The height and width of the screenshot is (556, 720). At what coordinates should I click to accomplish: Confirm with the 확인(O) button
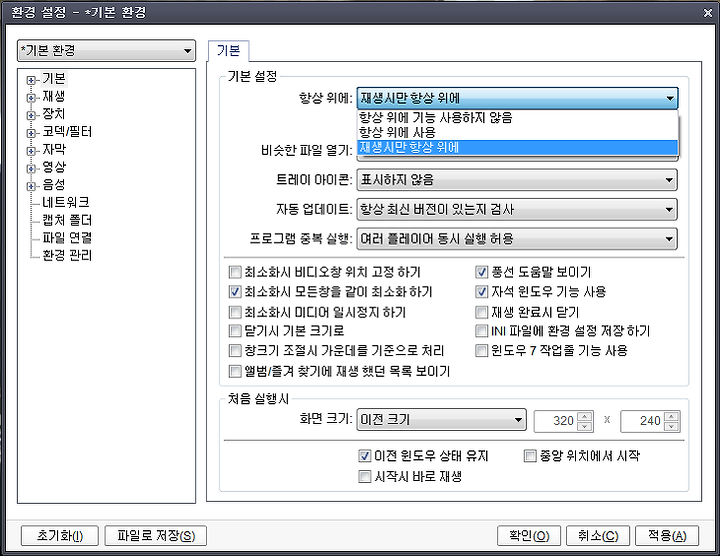tap(529, 536)
